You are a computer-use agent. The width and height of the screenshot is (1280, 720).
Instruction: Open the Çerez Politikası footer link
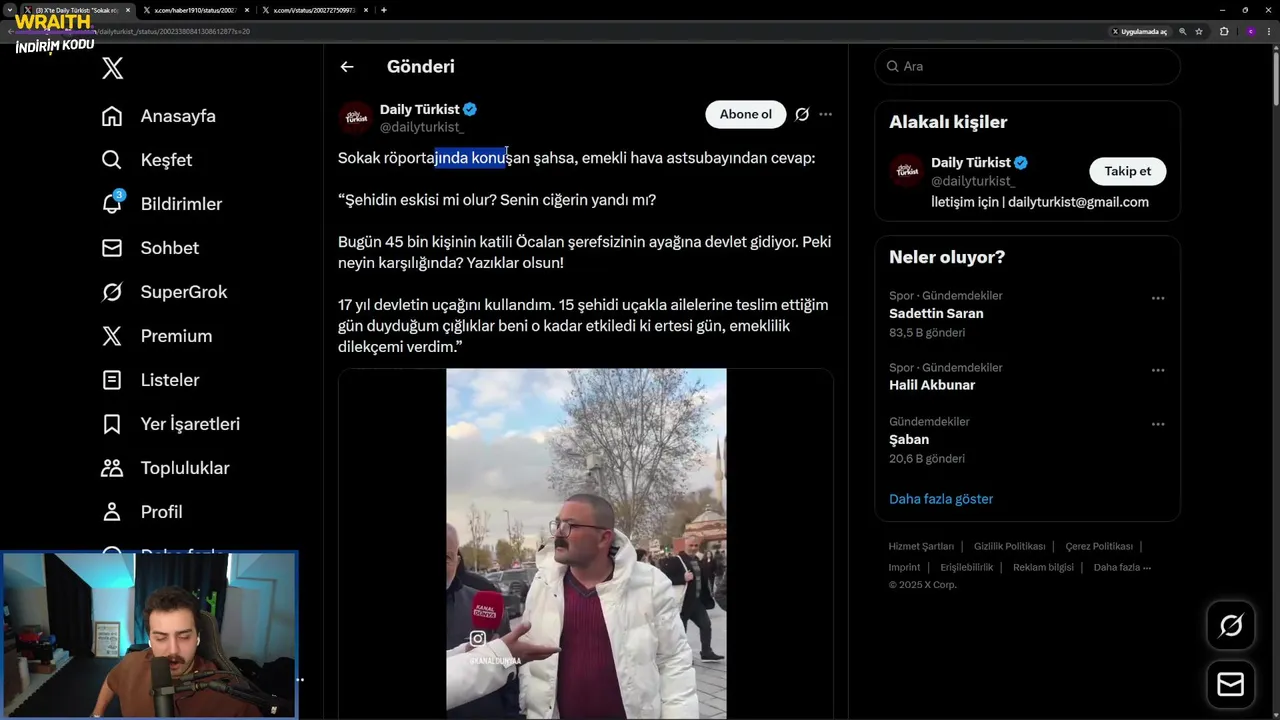click(1099, 546)
